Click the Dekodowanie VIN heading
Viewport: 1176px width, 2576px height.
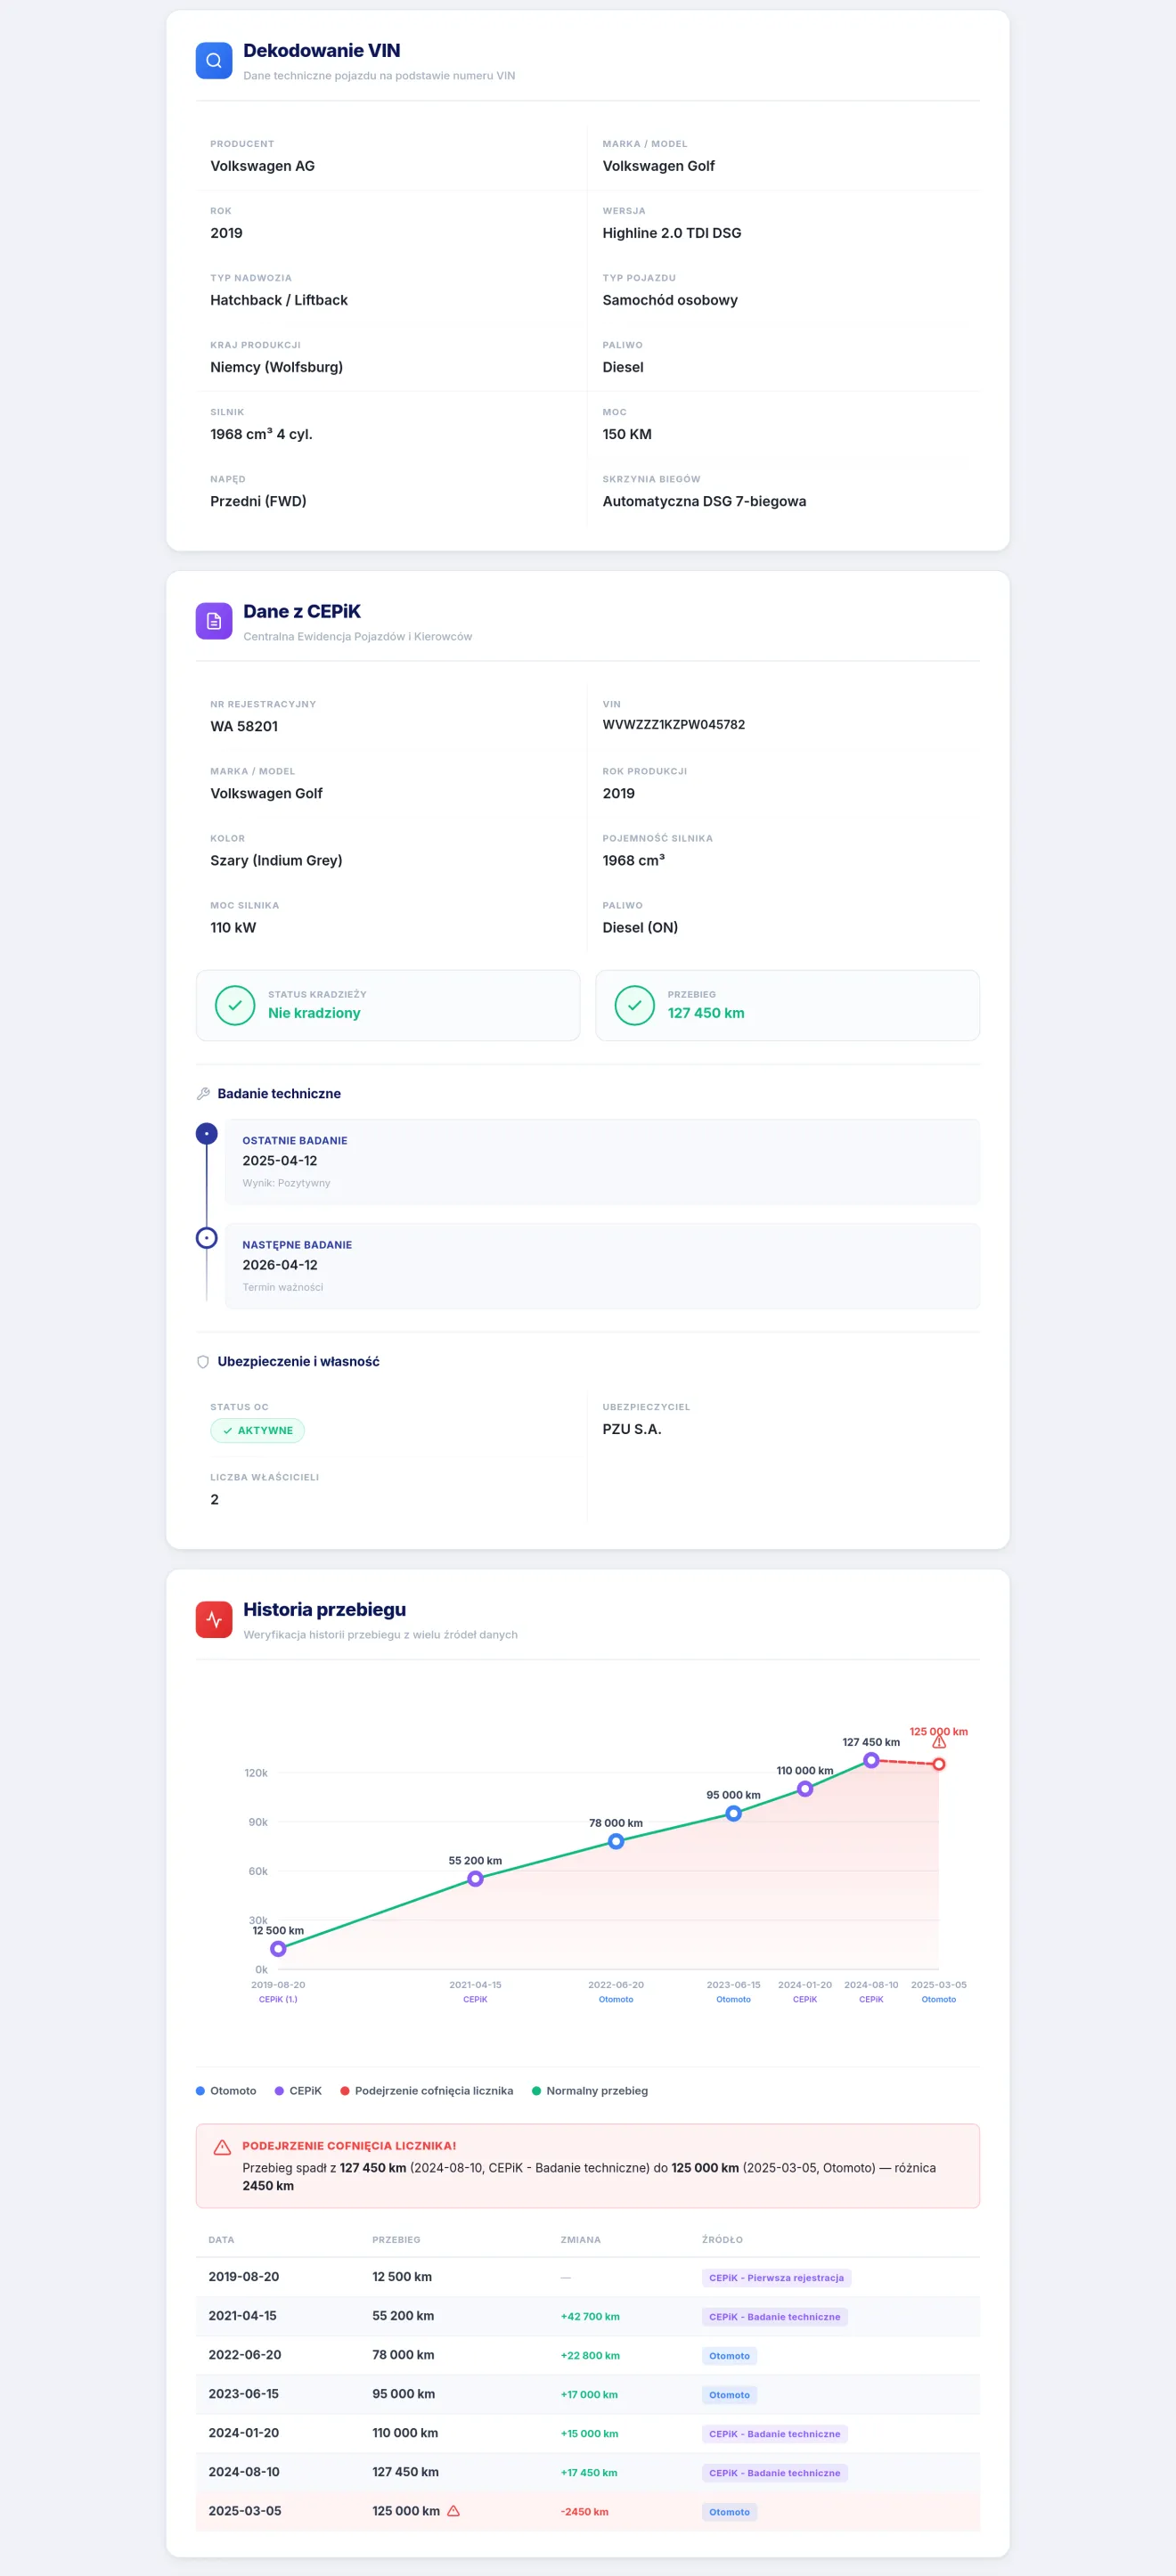tap(321, 50)
